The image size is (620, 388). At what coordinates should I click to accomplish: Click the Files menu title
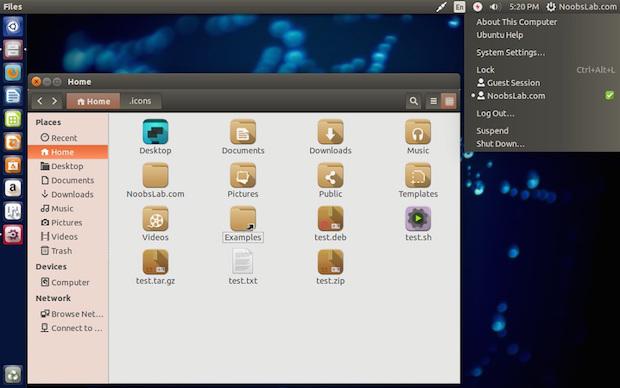pyautogui.click(x=13, y=7)
